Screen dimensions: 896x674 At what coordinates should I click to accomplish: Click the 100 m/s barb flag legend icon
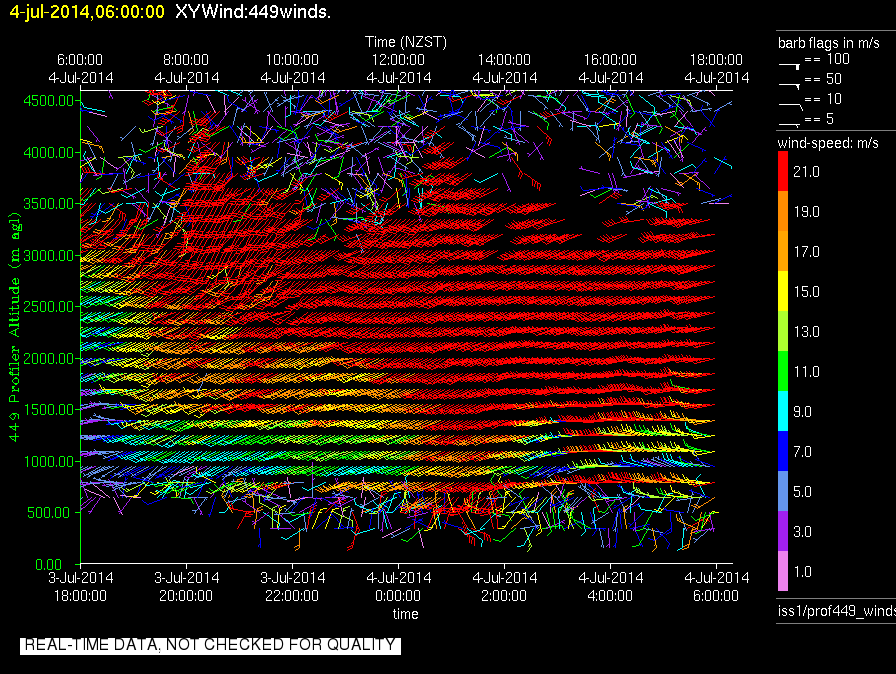789,66
